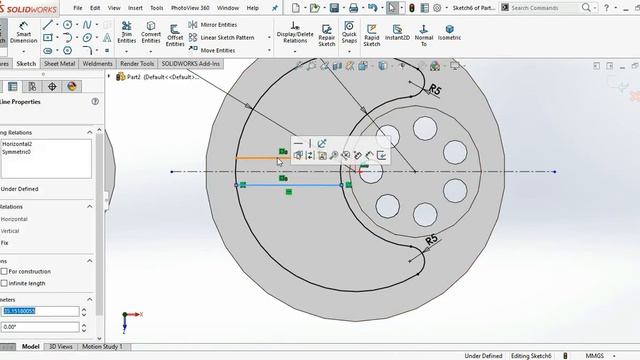
Task: Expand the Part2 feature tree node
Action: [109, 76]
